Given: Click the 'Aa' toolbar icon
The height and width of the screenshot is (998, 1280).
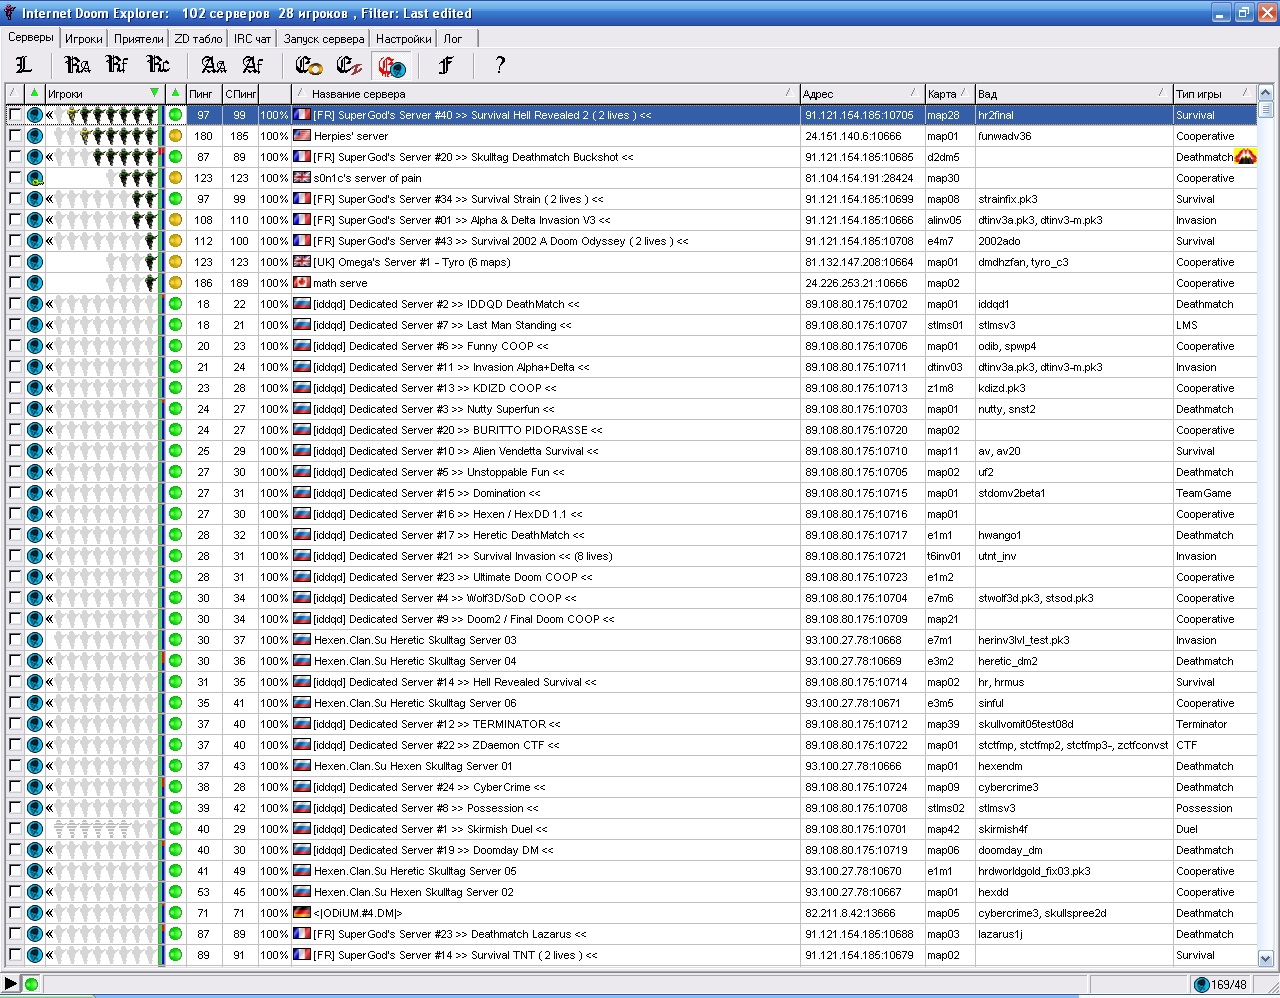Looking at the screenshot, I should click(213, 65).
